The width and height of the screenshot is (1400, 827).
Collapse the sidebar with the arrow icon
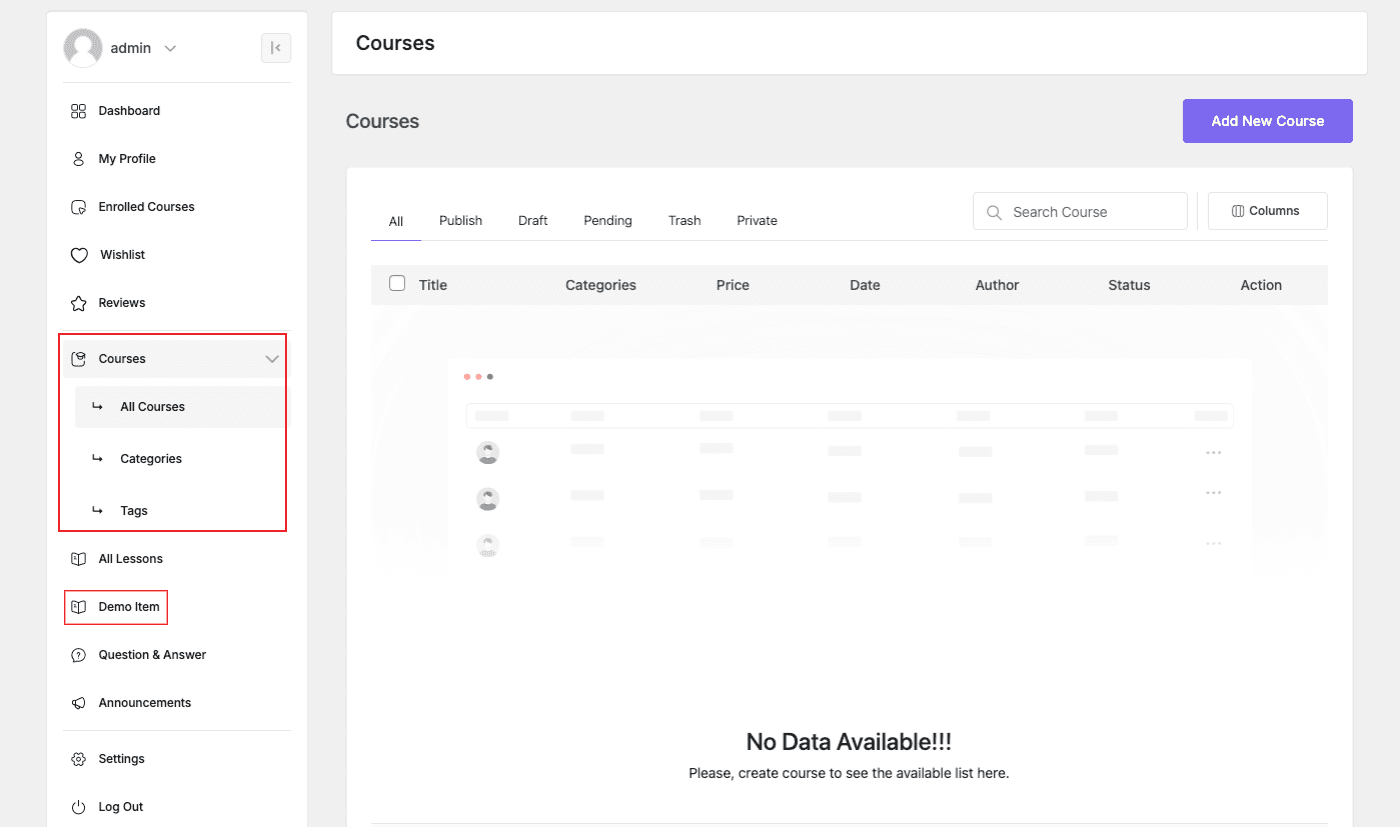(x=276, y=47)
